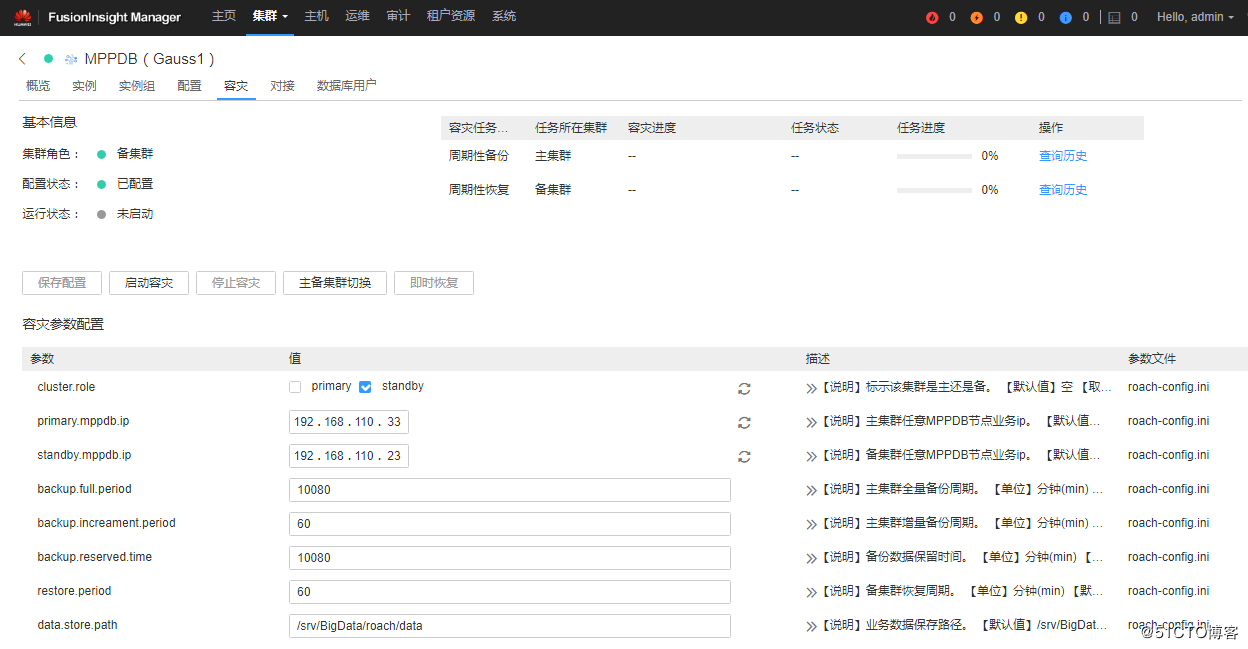Switch to the 配置 tab
1248x649 pixels.
(x=189, y=86)
